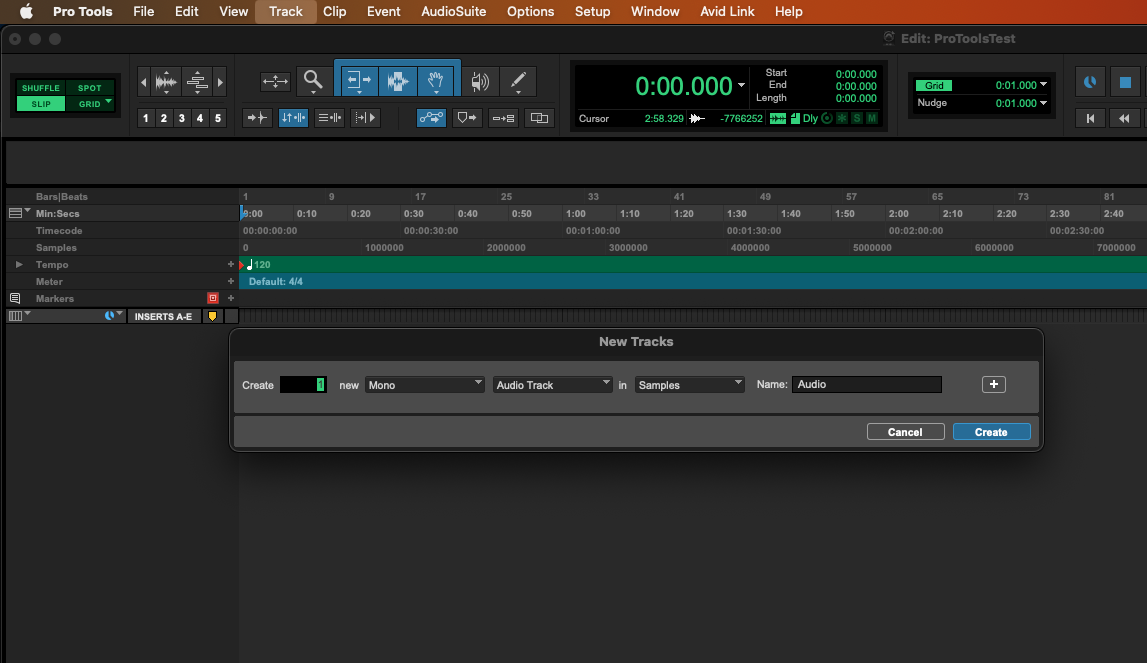Open the Track menu
This screenshot has height=663, width=1147.
(x=285, y=12)
